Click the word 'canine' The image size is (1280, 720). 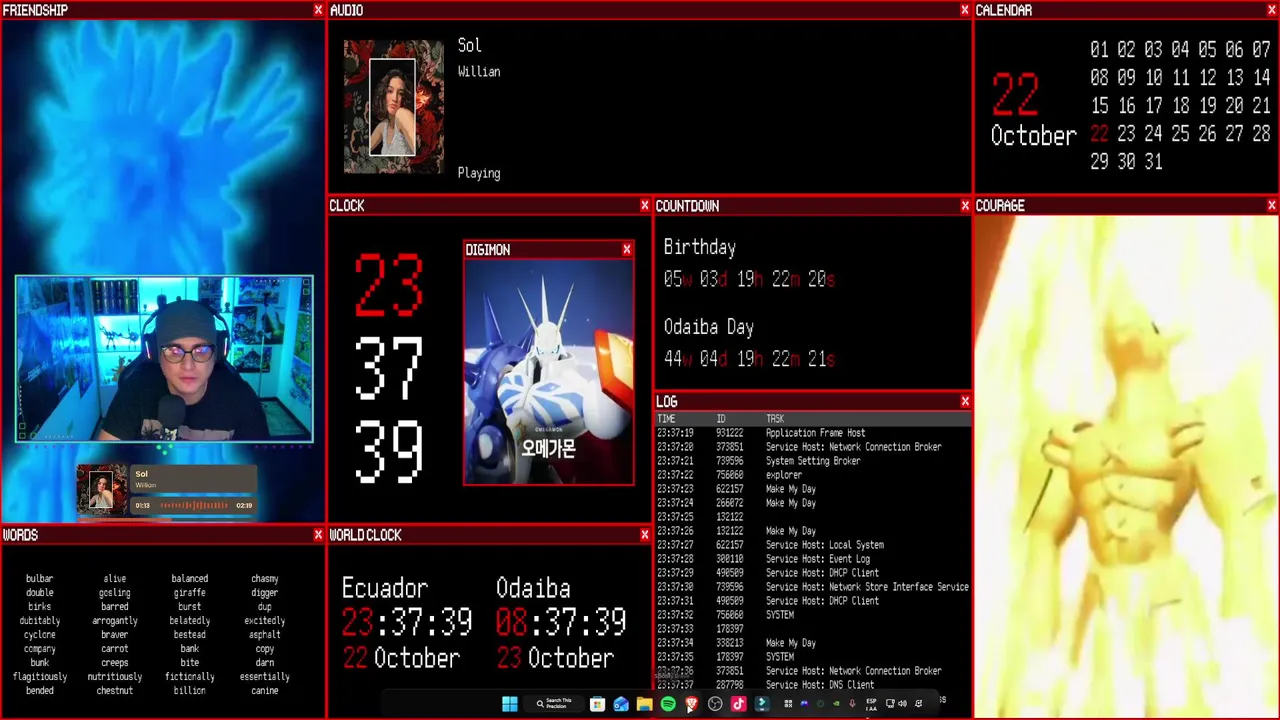[x=264, y=691]
